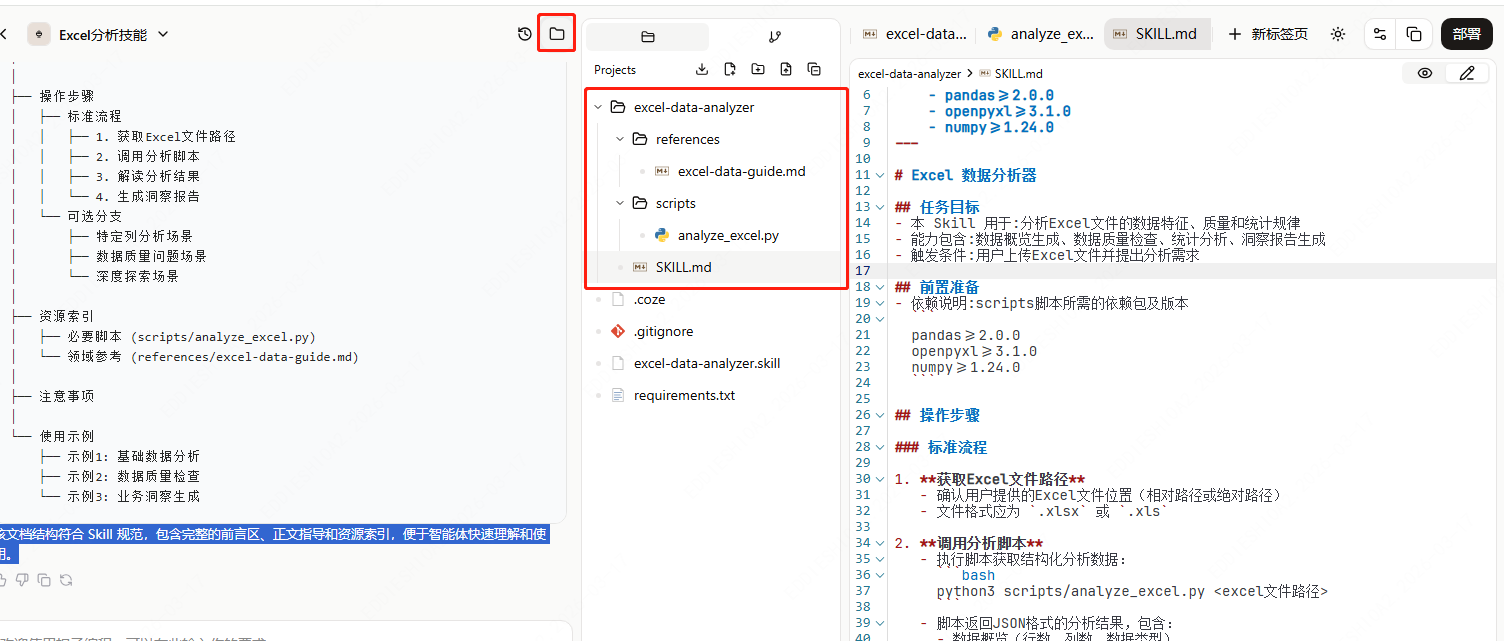Open the settings sliders icon
1504x641 pixels.
[1380, 34]
